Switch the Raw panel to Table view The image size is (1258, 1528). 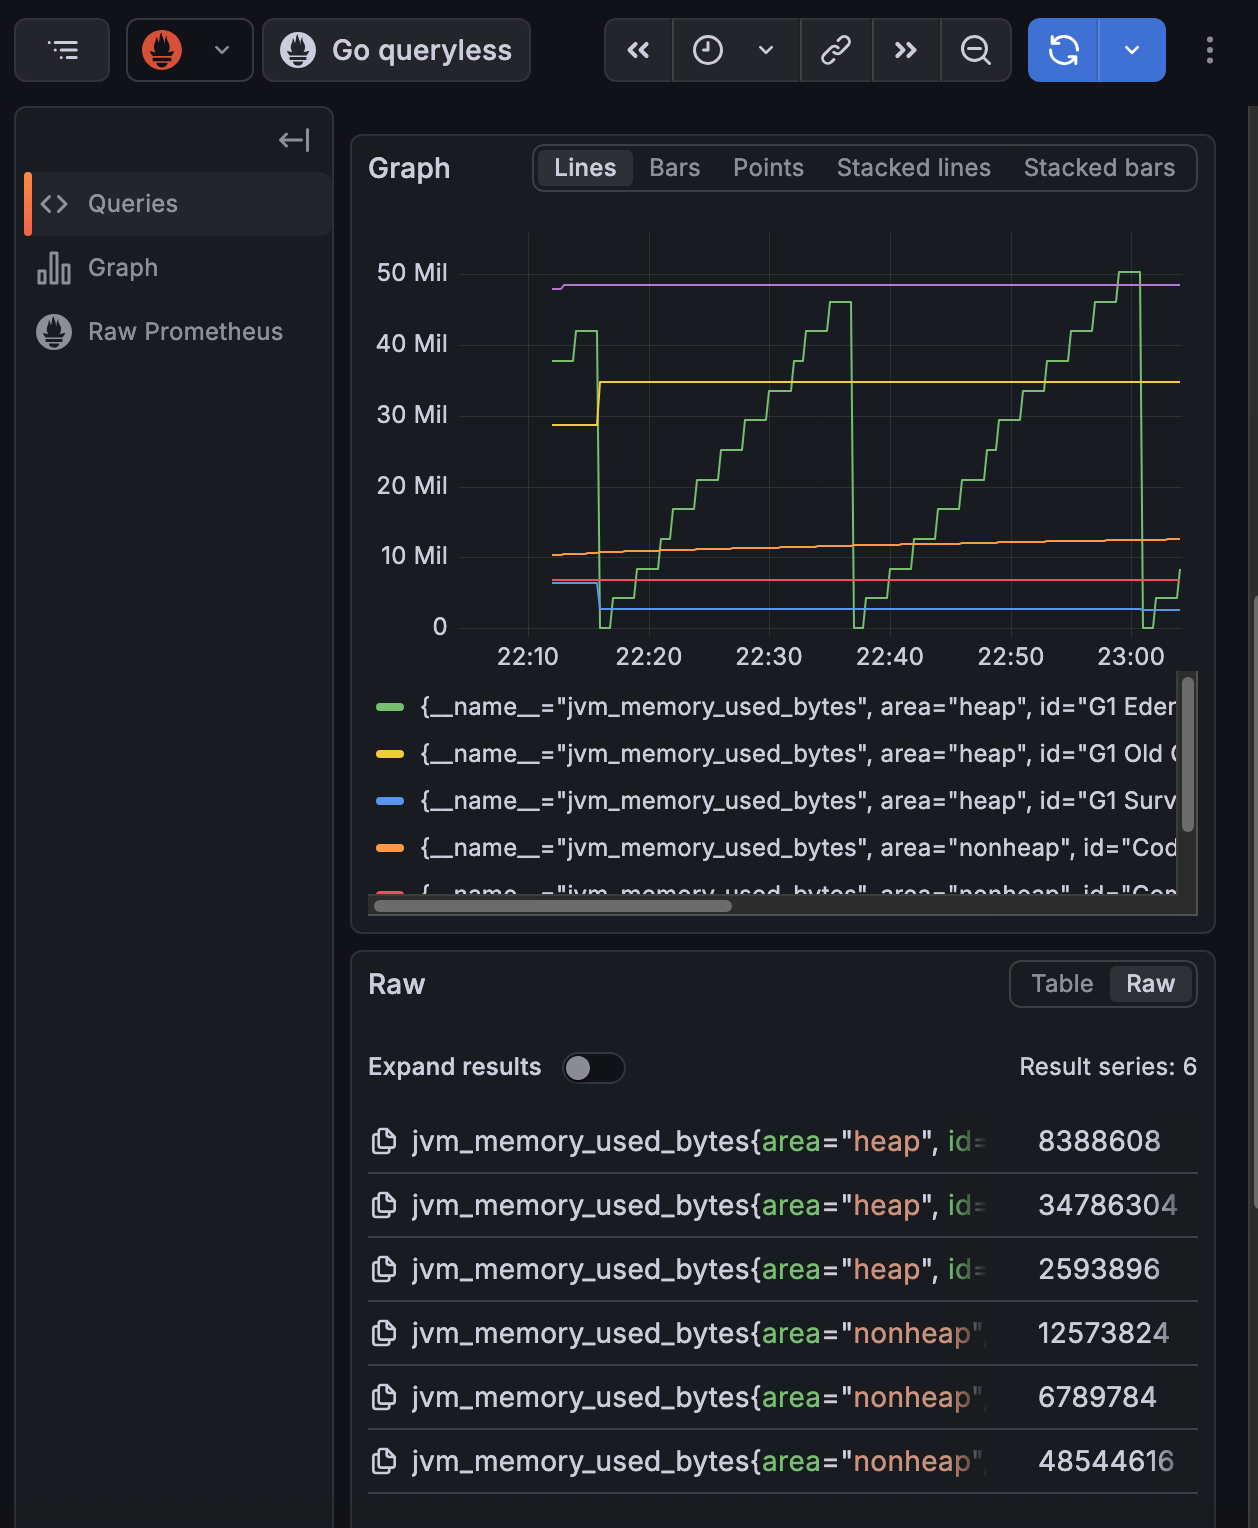coord(1061,983)
